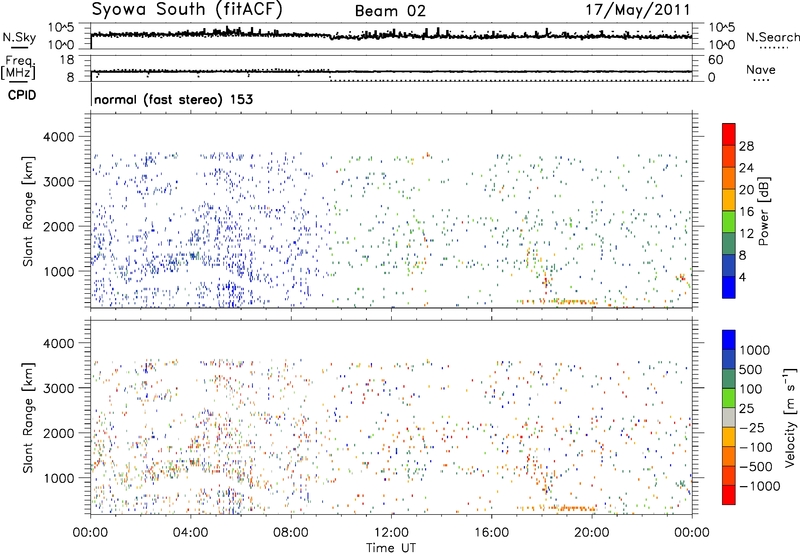The width and height of the screenshot is (800, 554).
Task: Click the title 'Syowa South (fitACF)'
Action: tap(187, 9)
